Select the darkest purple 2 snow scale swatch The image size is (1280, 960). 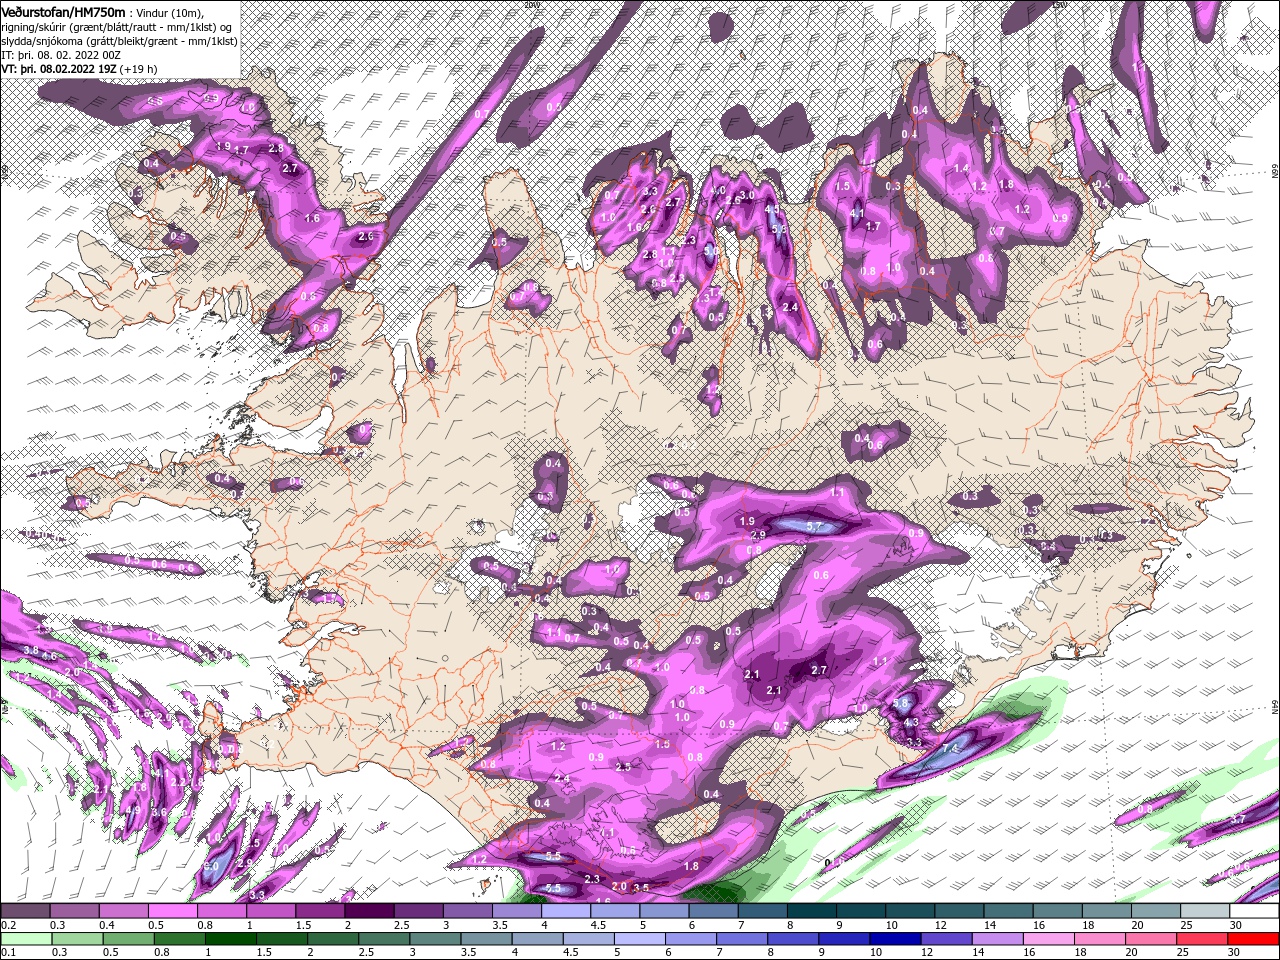[369, 911]
